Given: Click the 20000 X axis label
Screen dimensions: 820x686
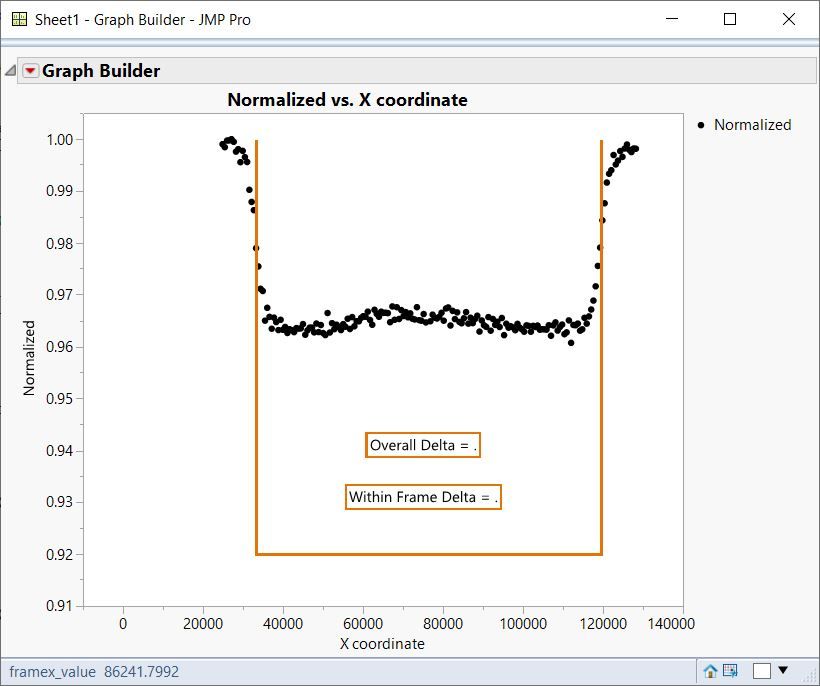Looking at the screenshot, I should pyautogui.click(x=203, y=623).
